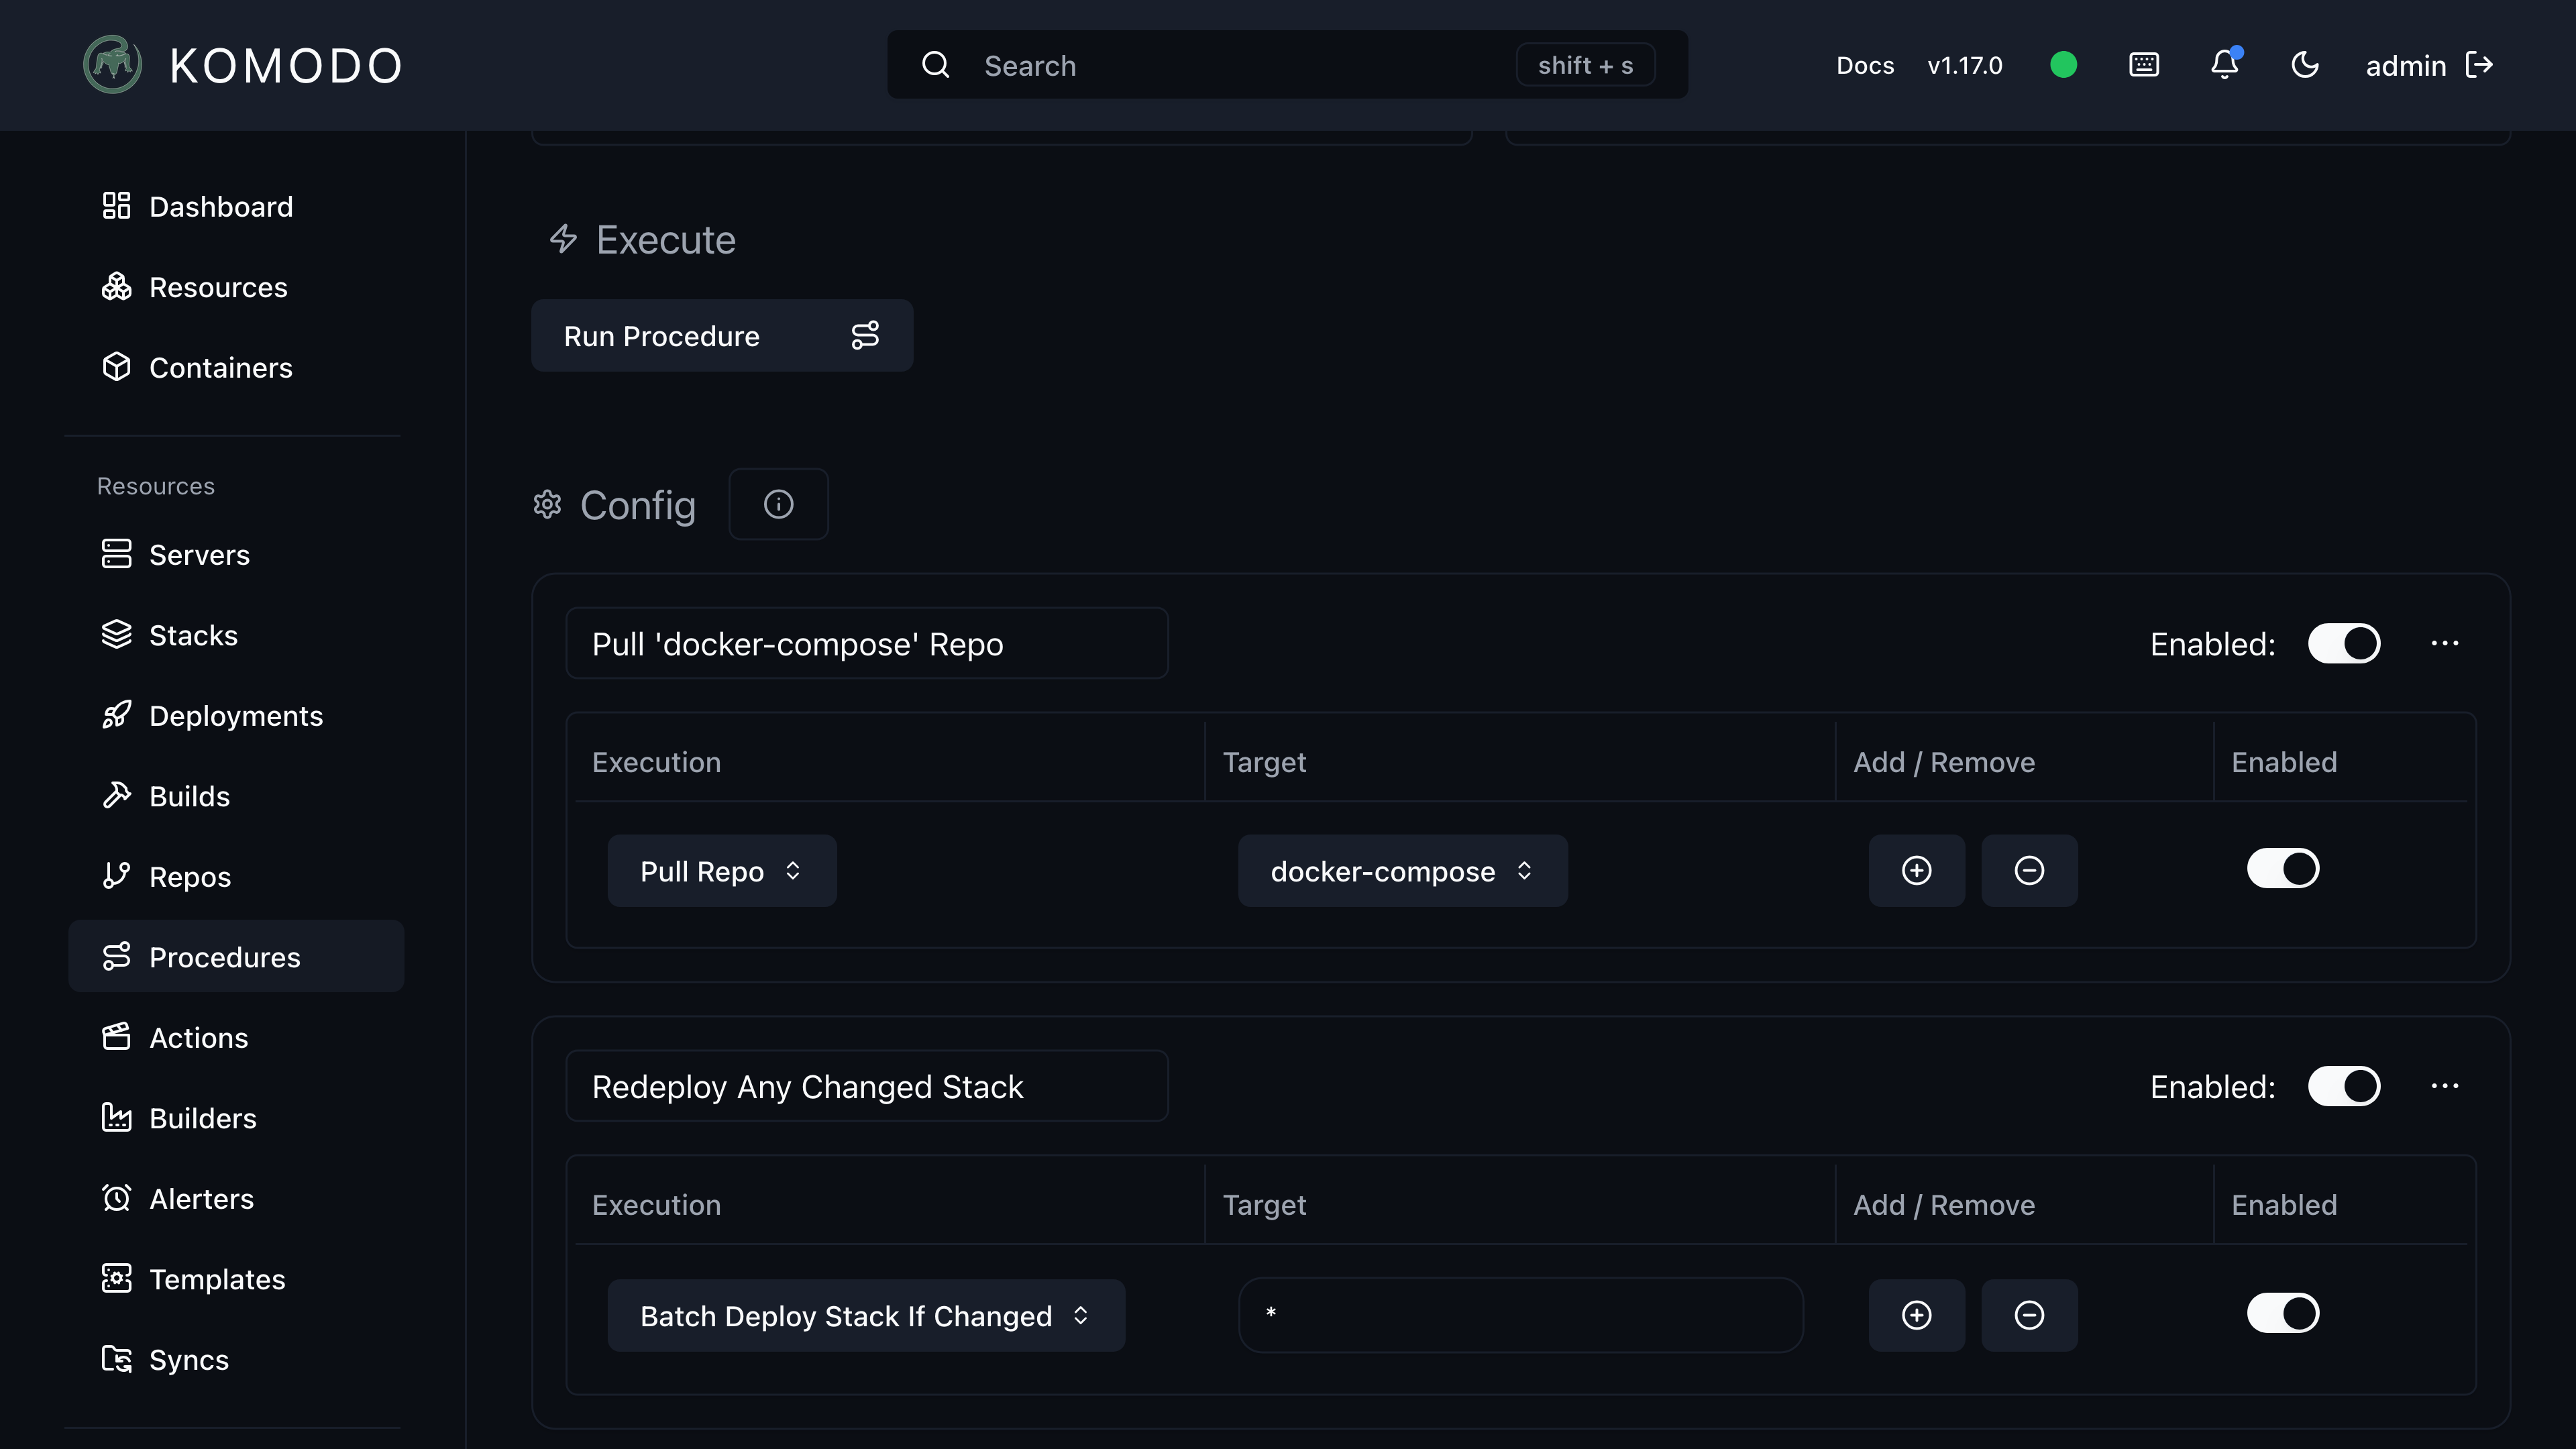The image size is (2576, 1449).
Task: Click the Komodo lizard logo
Action: [x=112, y=65]
